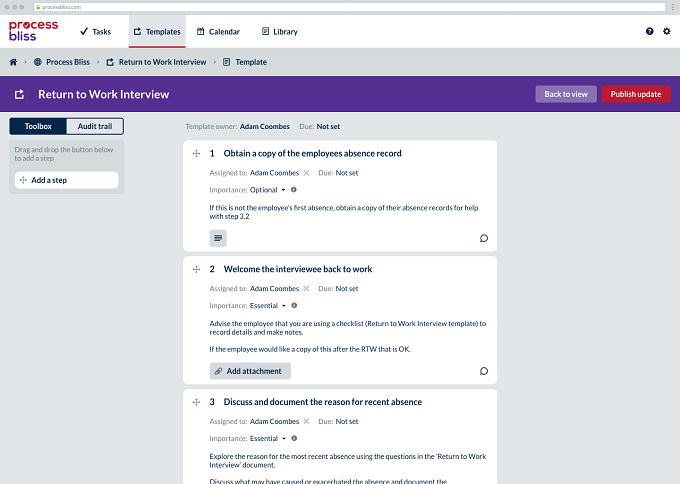Expand the Essential importance dropdown in step 2

tap(268, 305)
